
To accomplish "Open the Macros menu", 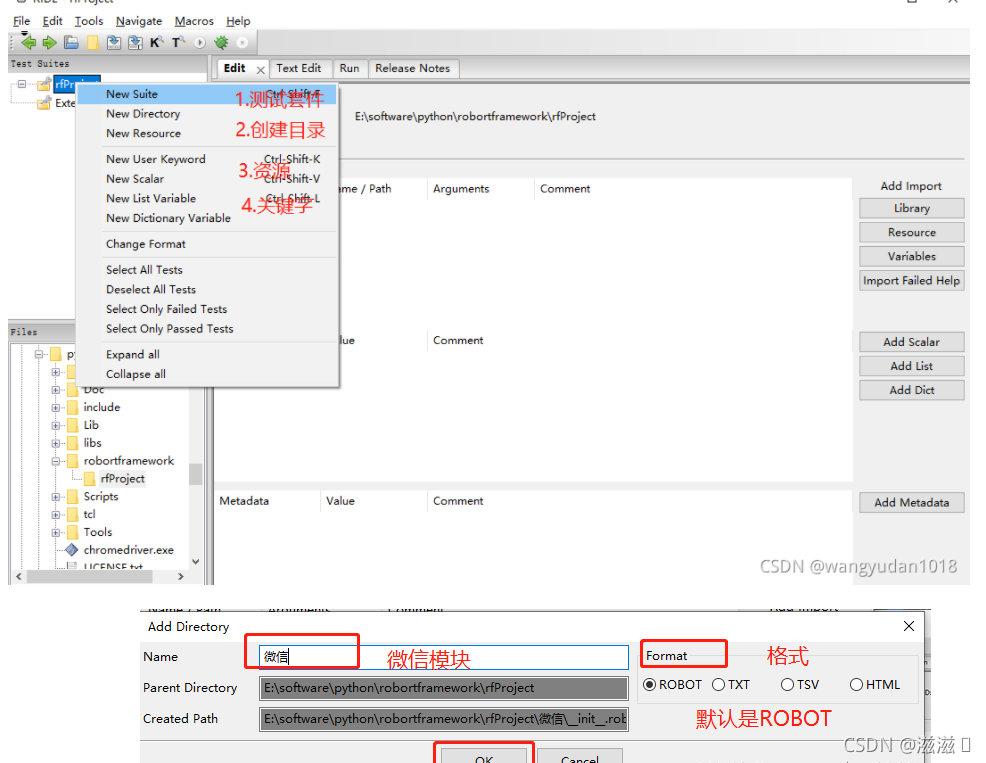I will click(194, 21).
